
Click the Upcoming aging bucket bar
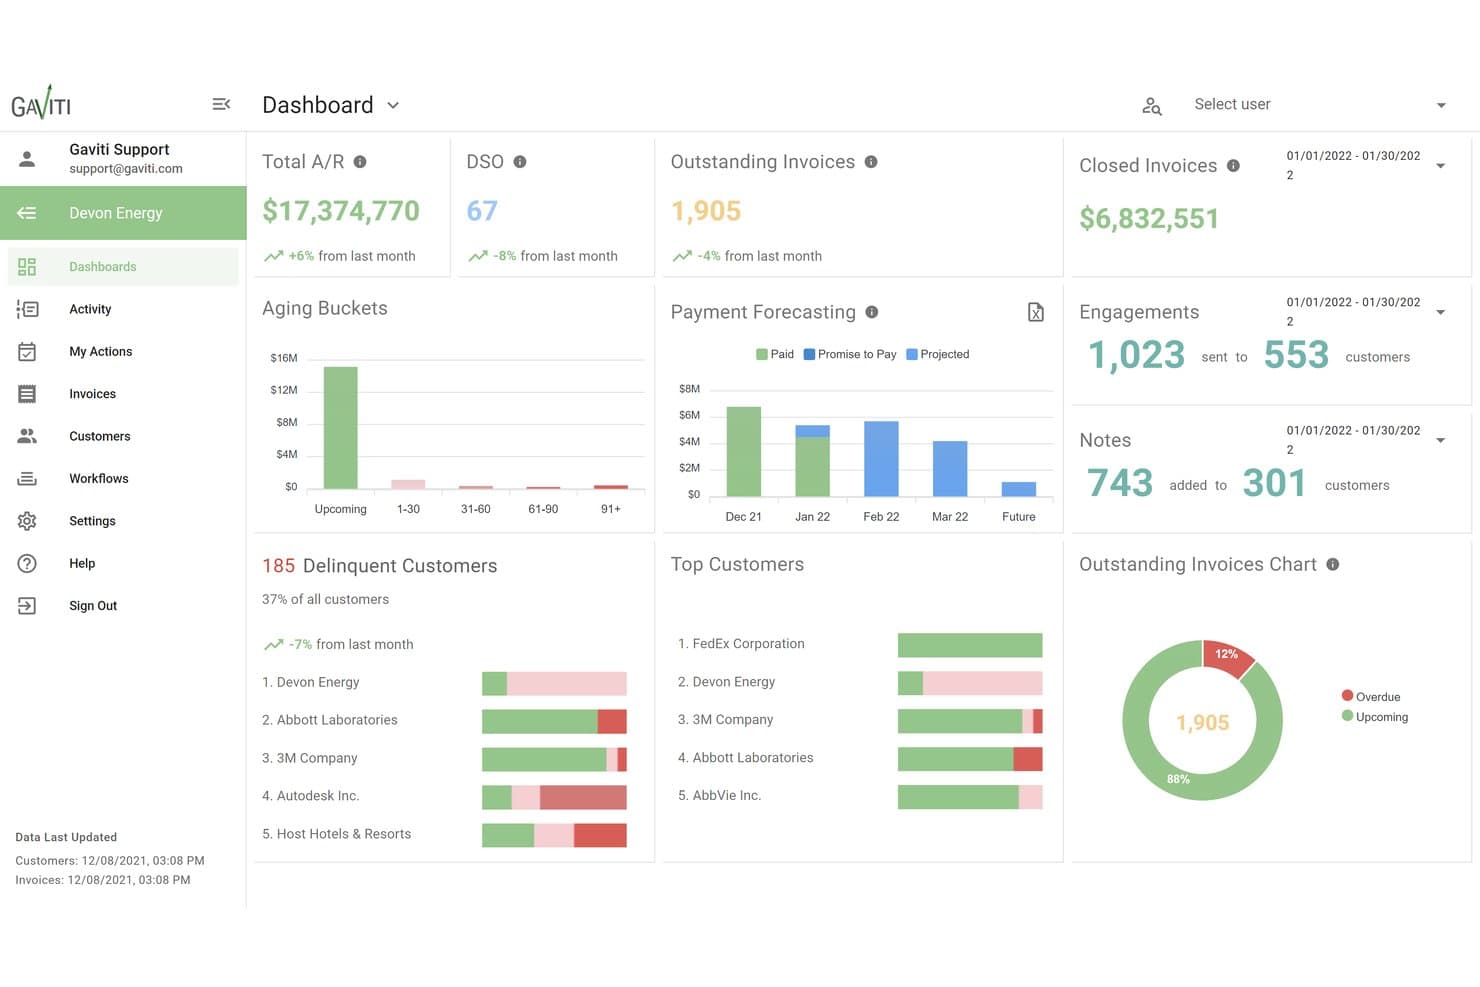(x=340, y=428)
